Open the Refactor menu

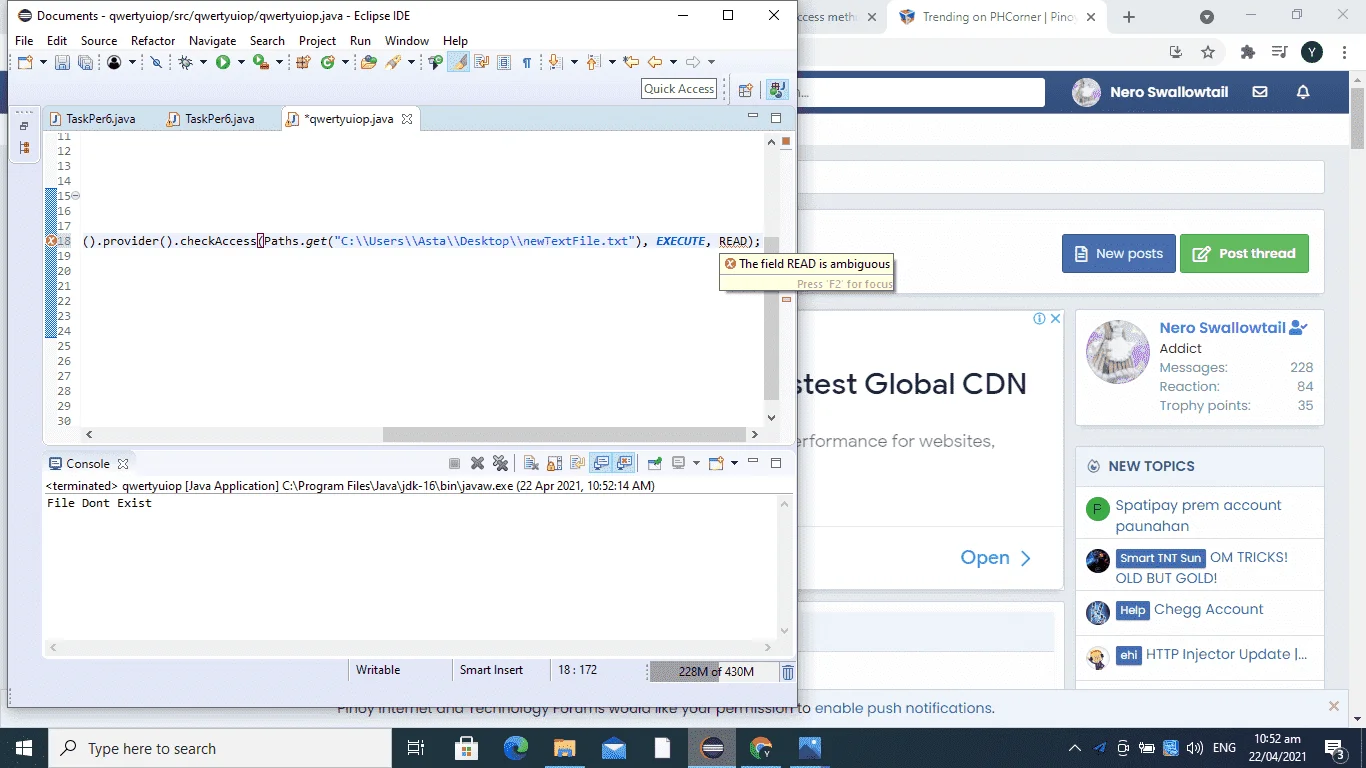[153, 40]
